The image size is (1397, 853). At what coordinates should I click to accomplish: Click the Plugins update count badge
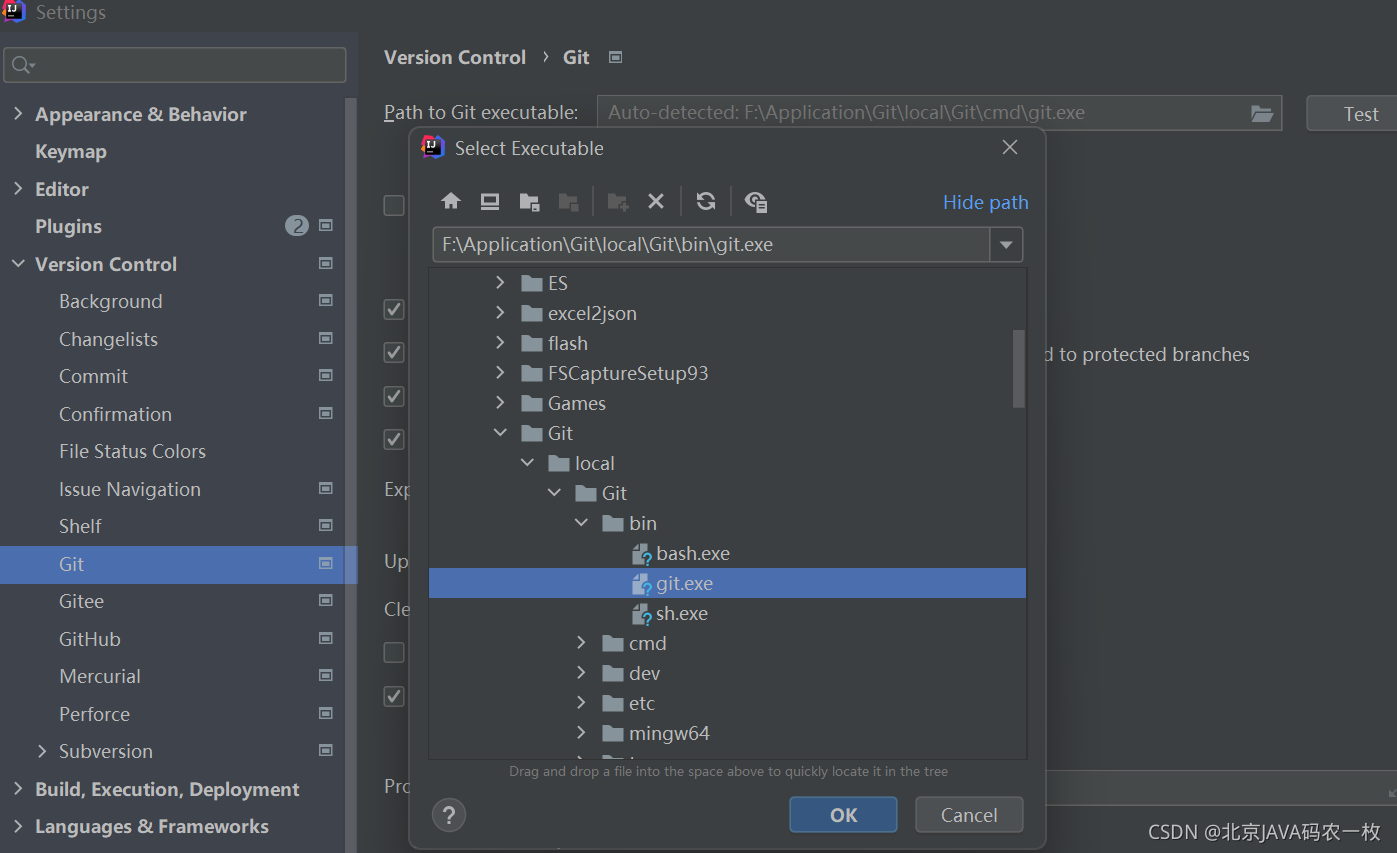pos(297,226)
